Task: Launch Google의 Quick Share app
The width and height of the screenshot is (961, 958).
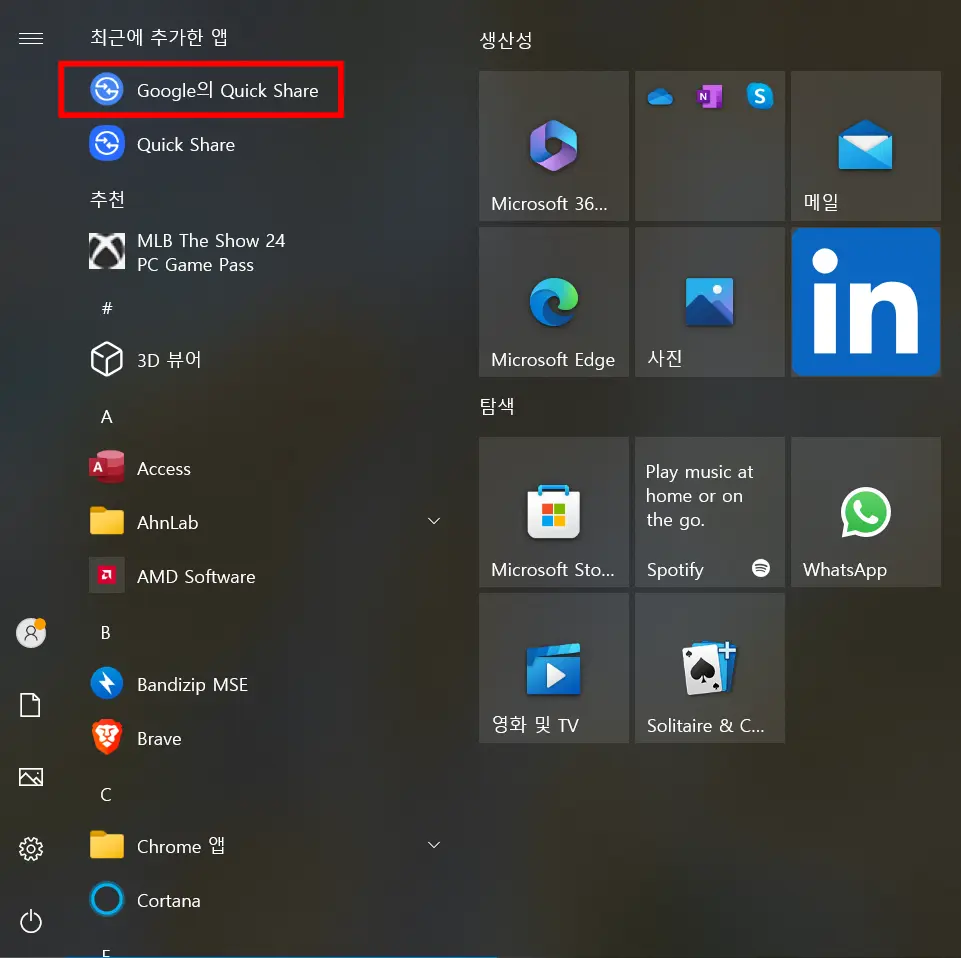Action: (202, 90)
